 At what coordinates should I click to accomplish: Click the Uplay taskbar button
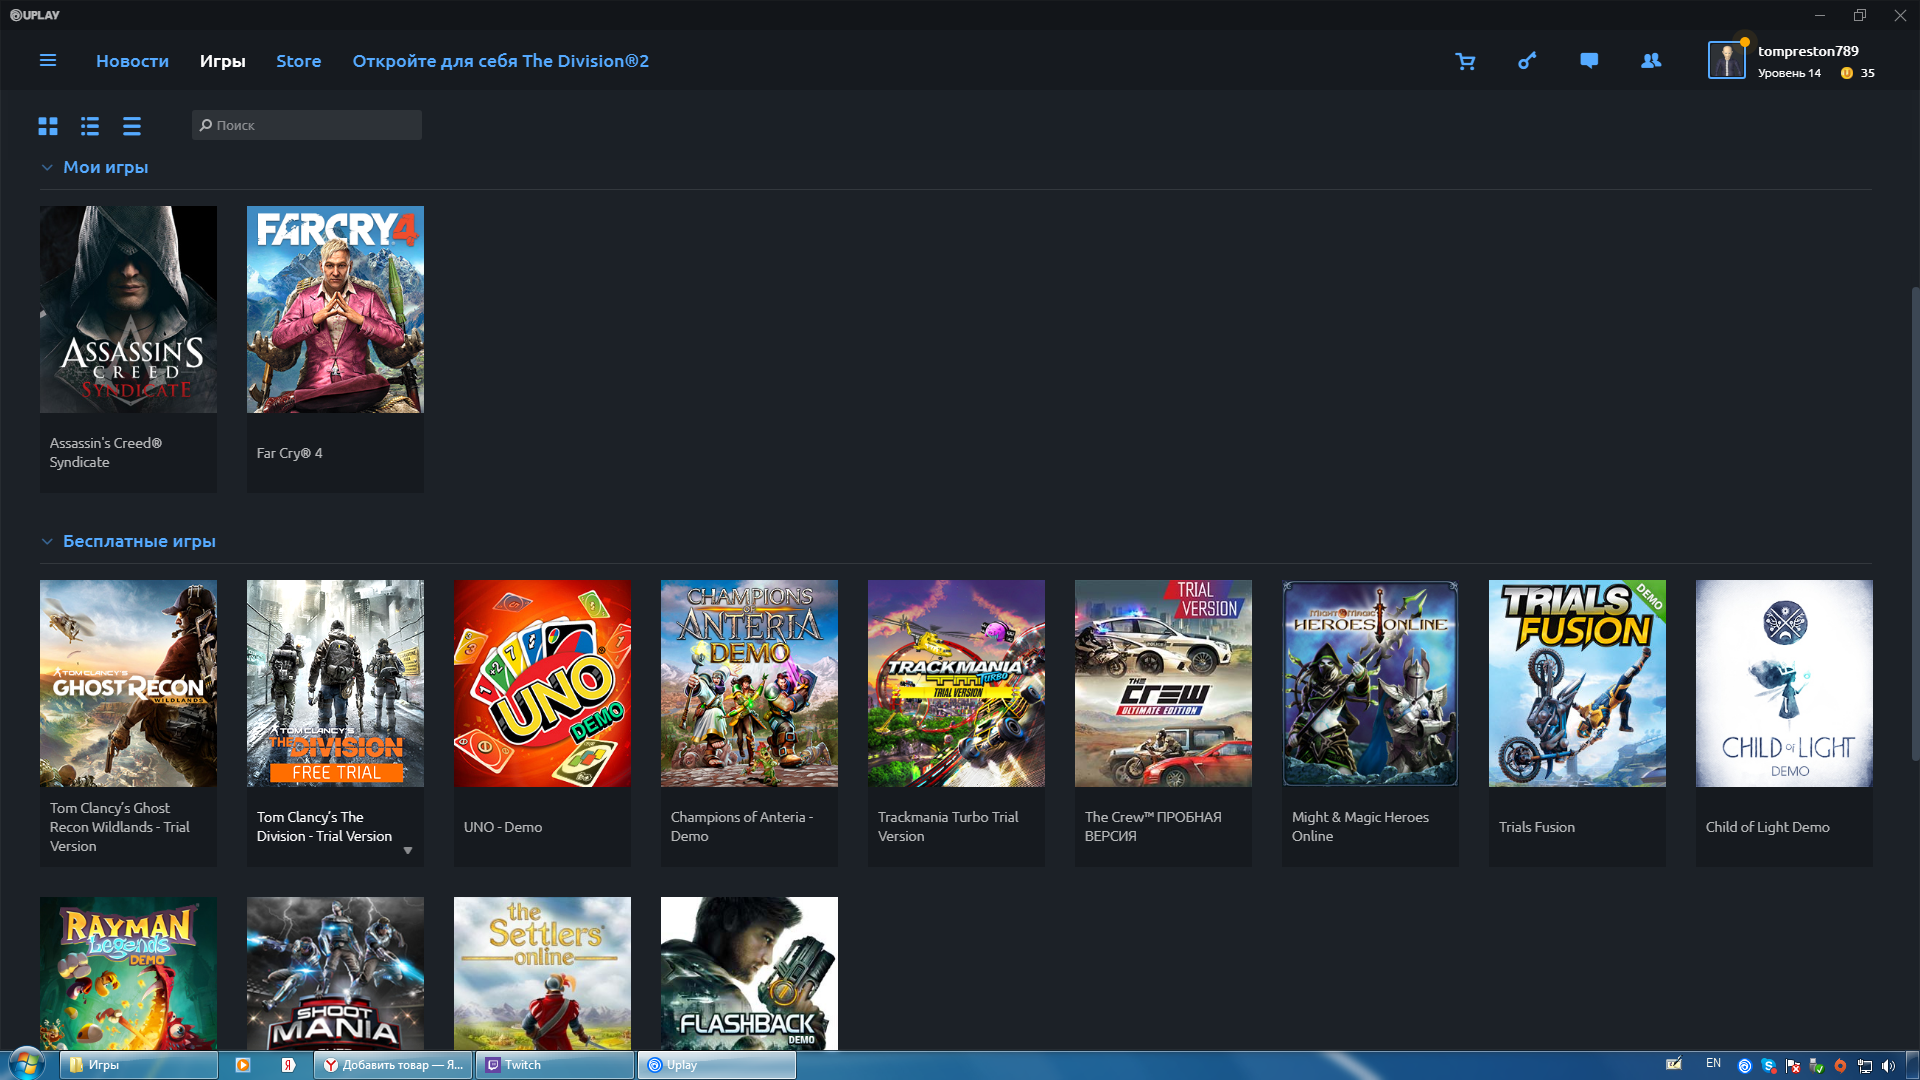point(717,1065)
